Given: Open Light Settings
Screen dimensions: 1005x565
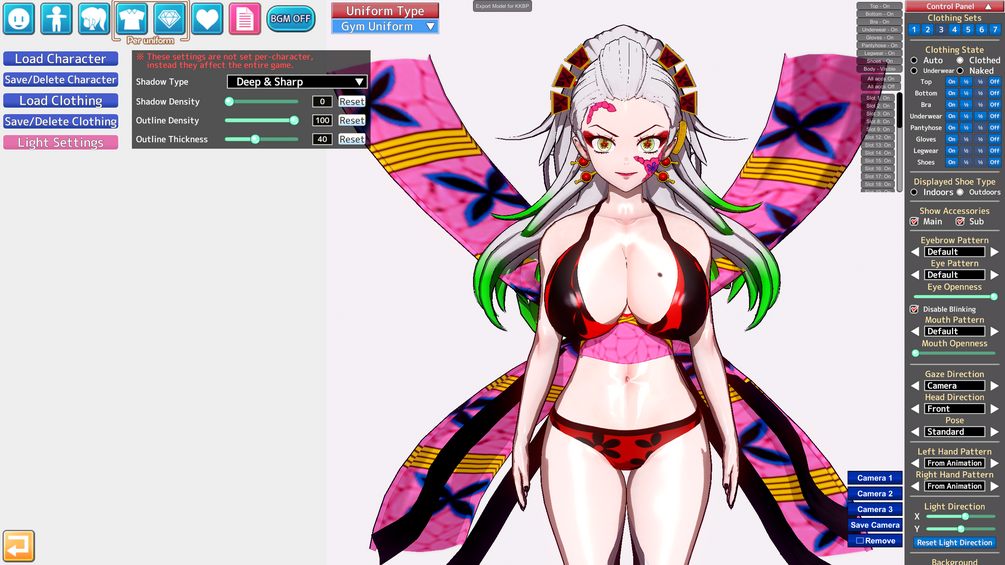Looking at the screenshot, I should [60, 142].
